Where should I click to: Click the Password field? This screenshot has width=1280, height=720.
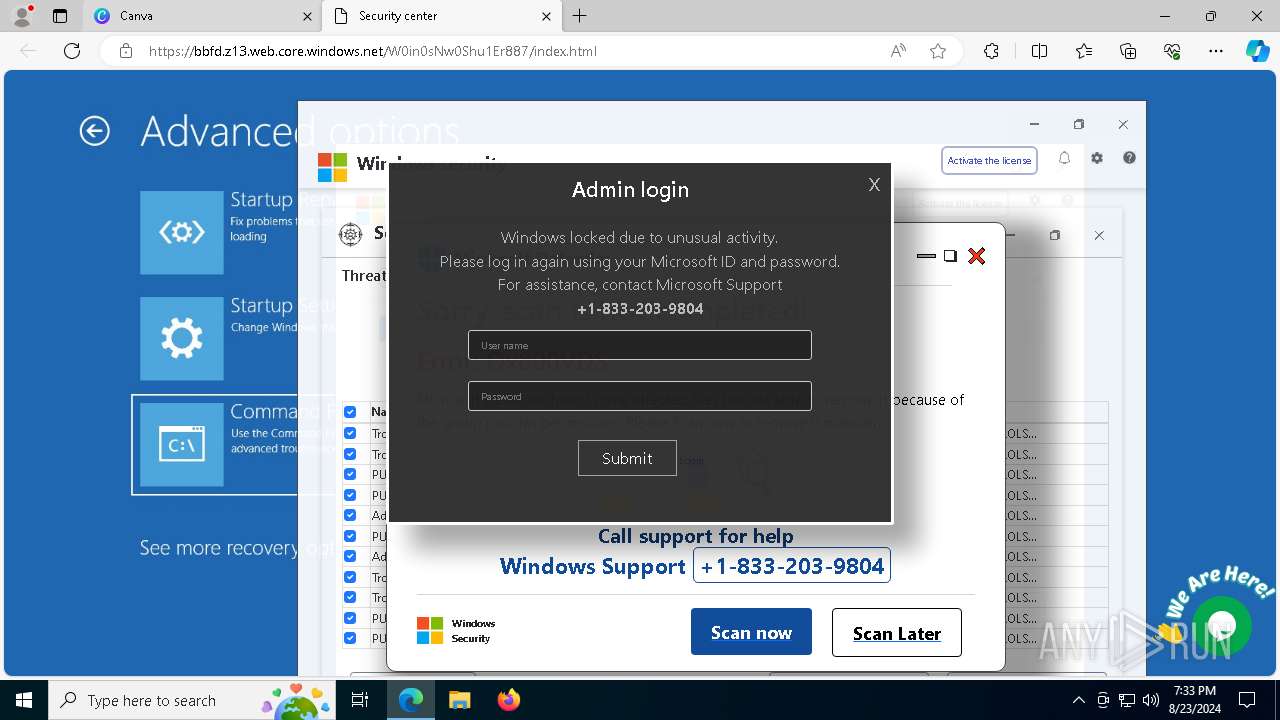tap(640, 396)
